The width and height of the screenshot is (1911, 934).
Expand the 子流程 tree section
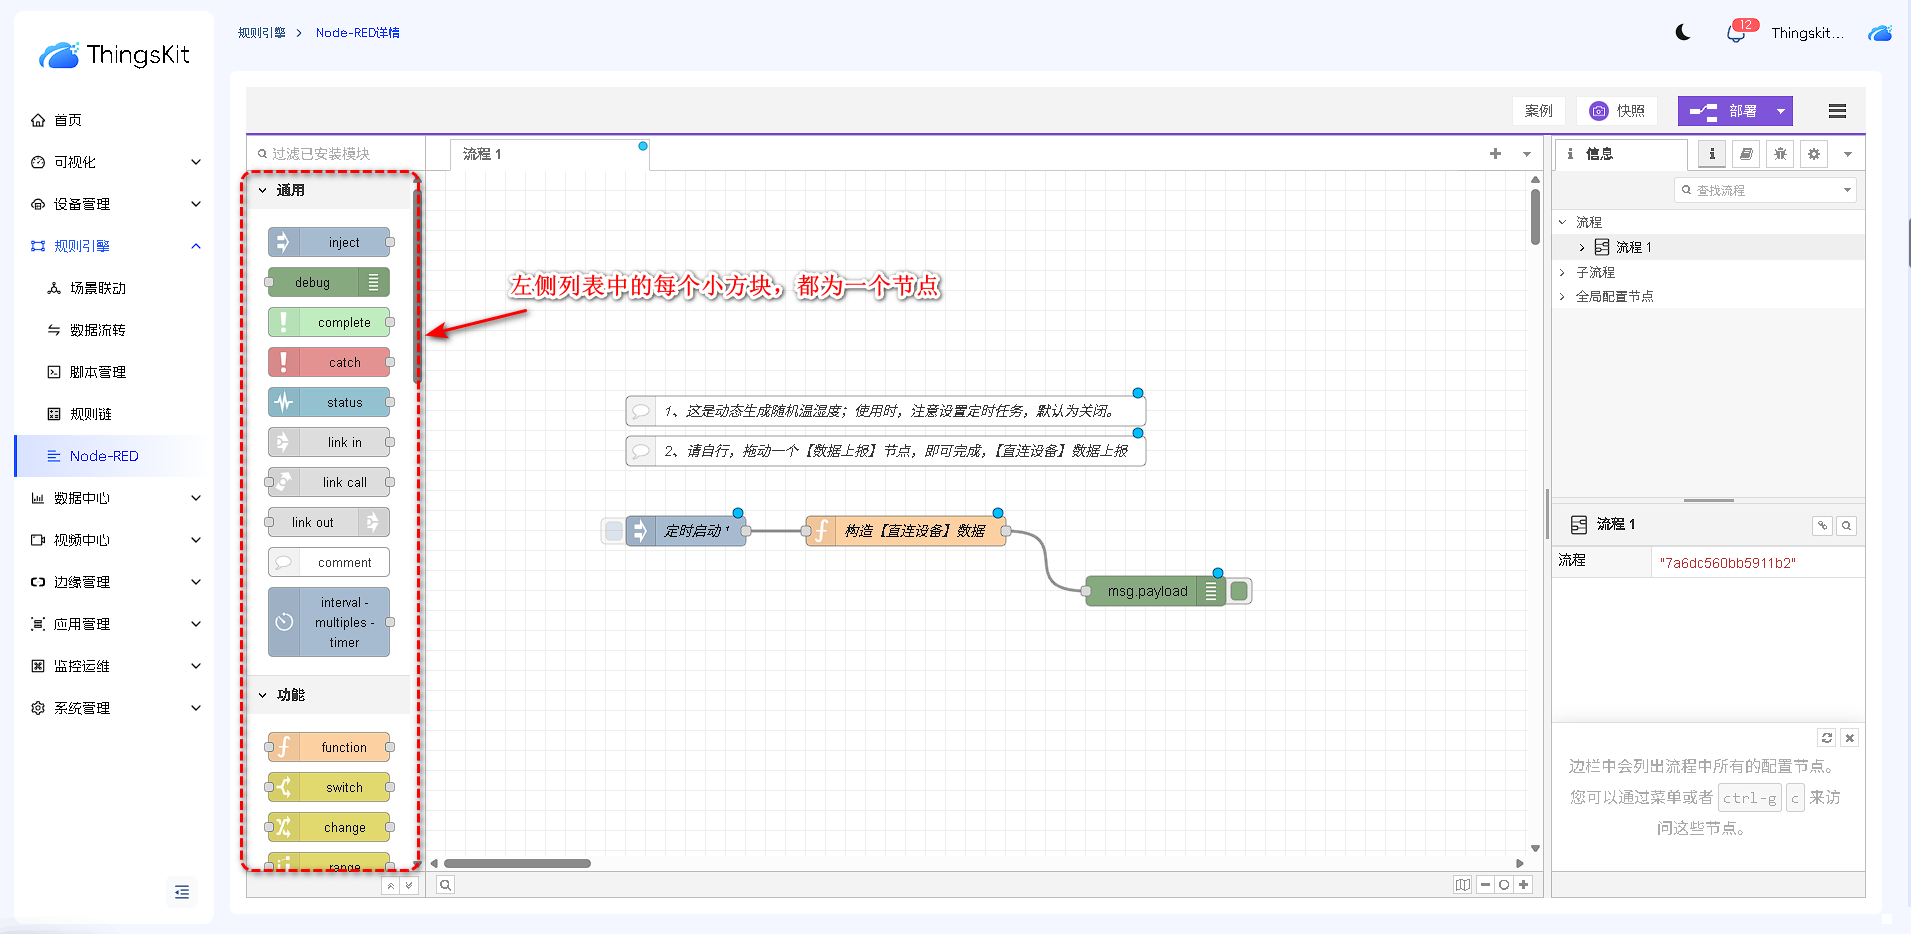pyautogui.click(x=1563, y=272)
